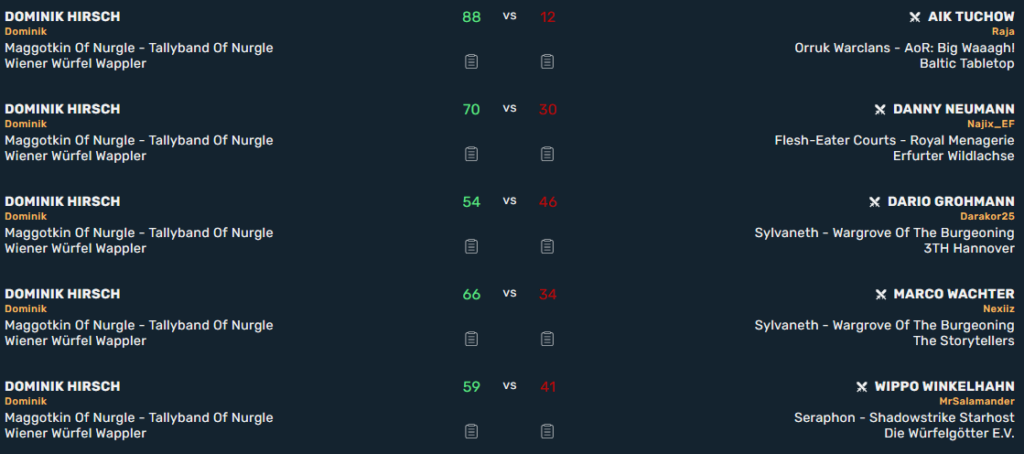This screenshot has height=454, width=1024.
Task: Open Dominik Hirsch name in first row
Action: [x=63, y=17]
